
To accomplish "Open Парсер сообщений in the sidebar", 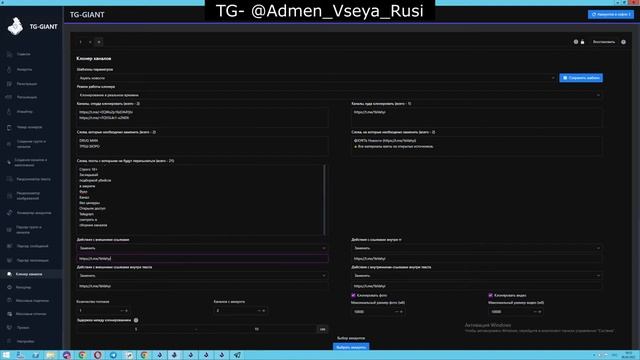I will point(32,246).
